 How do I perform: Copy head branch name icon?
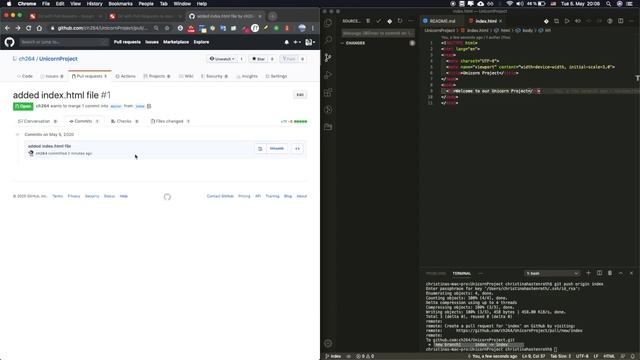tap(149, 106)
